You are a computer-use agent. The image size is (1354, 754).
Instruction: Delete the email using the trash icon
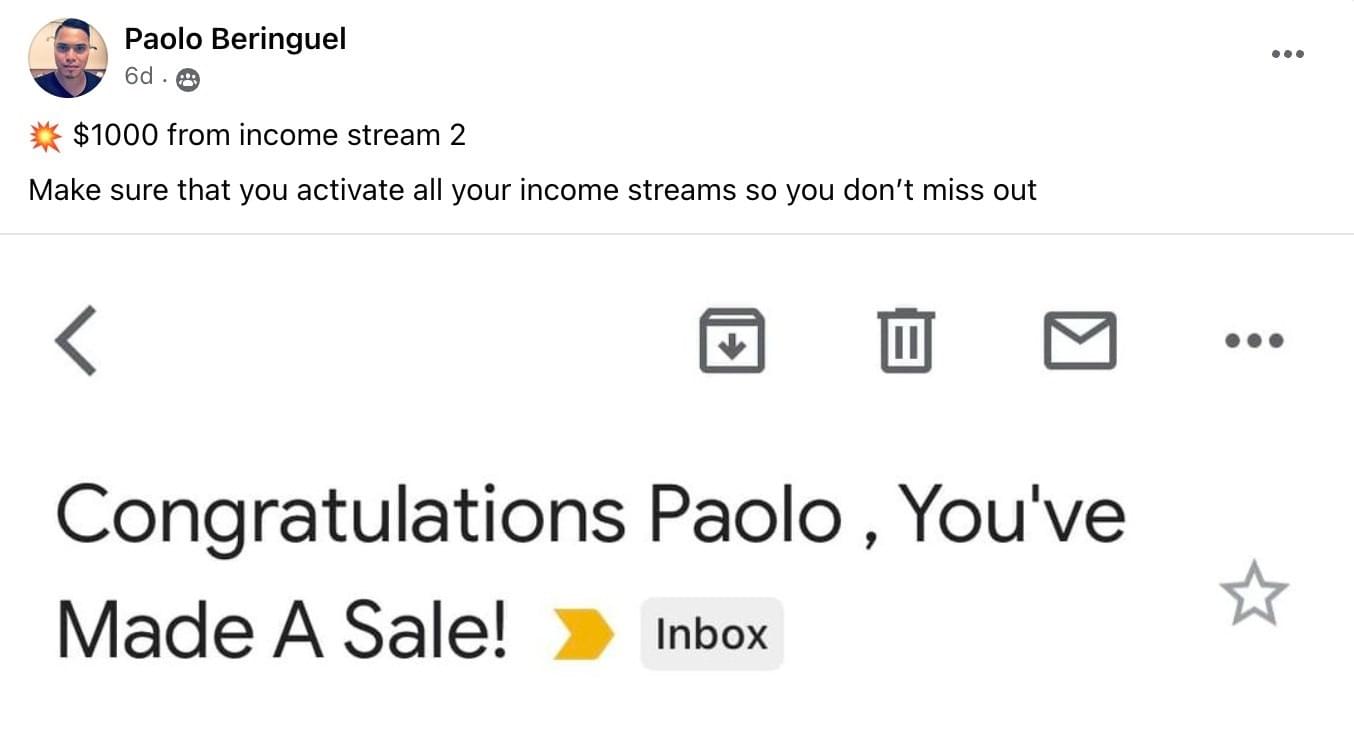[906, 340]
